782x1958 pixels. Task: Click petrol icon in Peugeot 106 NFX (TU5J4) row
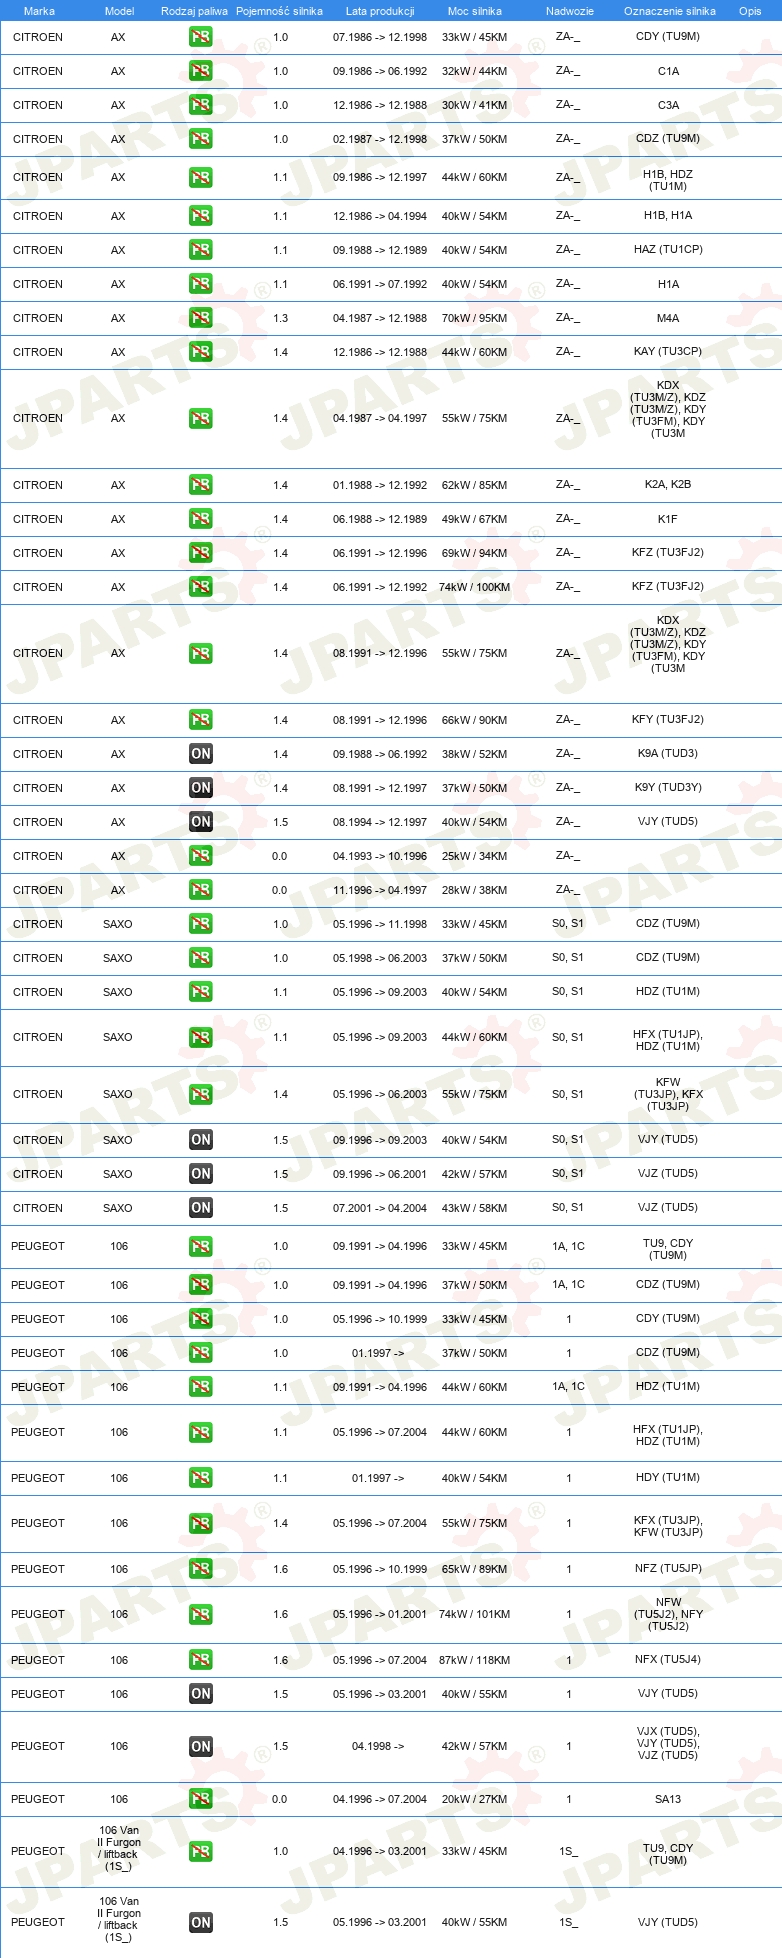(x=201, y=1660)
